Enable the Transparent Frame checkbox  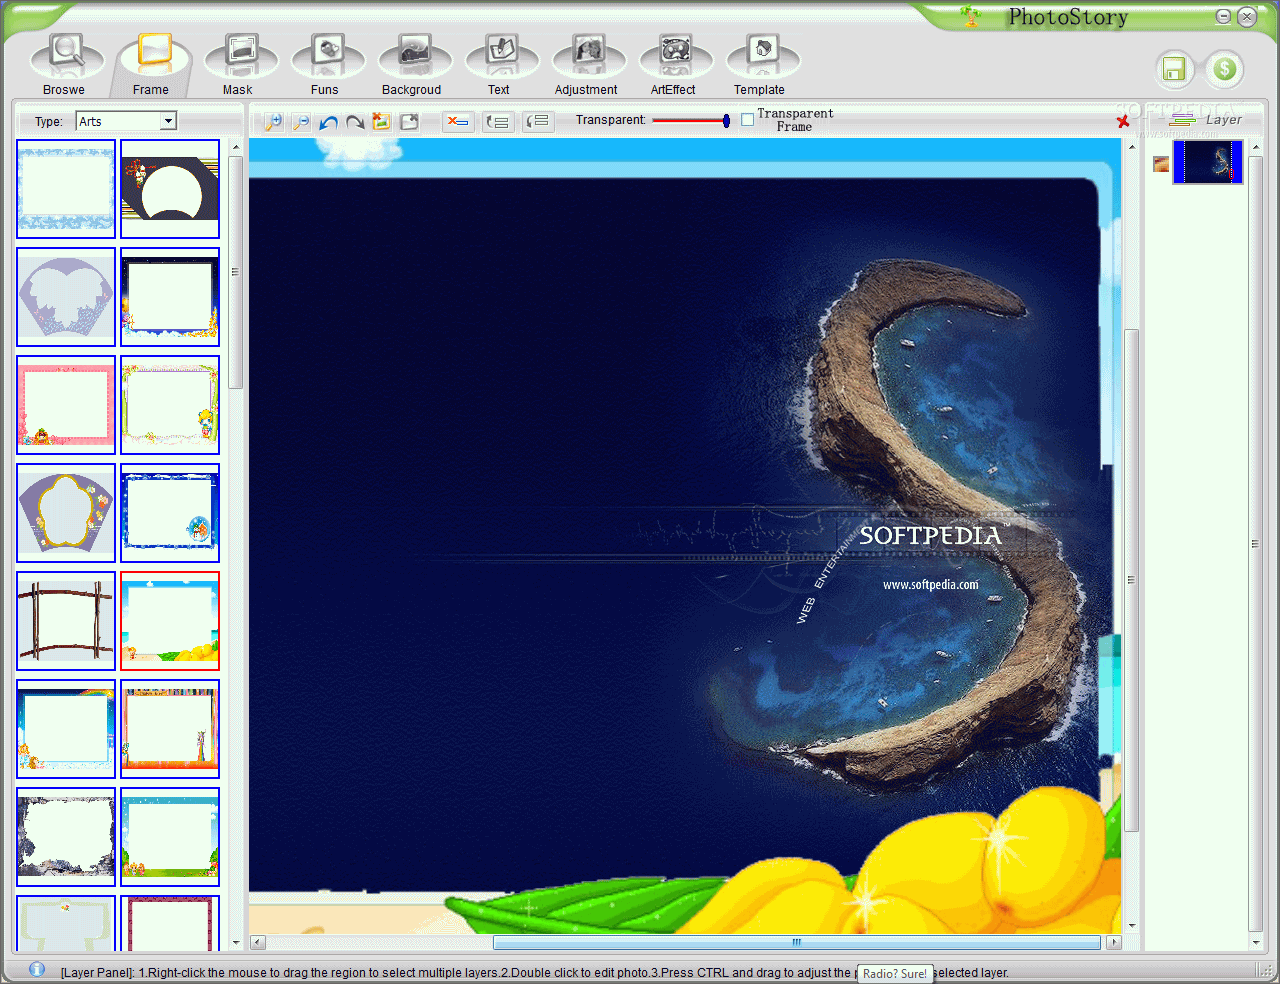[x=747, y=120]
